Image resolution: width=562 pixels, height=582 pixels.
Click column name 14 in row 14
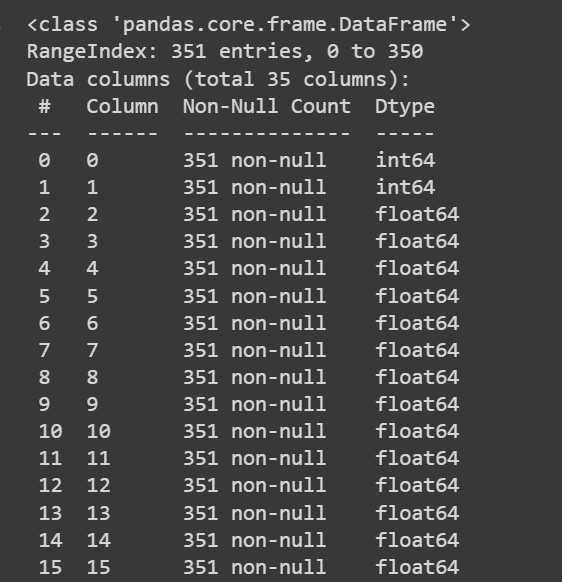(x=99, y=540)
